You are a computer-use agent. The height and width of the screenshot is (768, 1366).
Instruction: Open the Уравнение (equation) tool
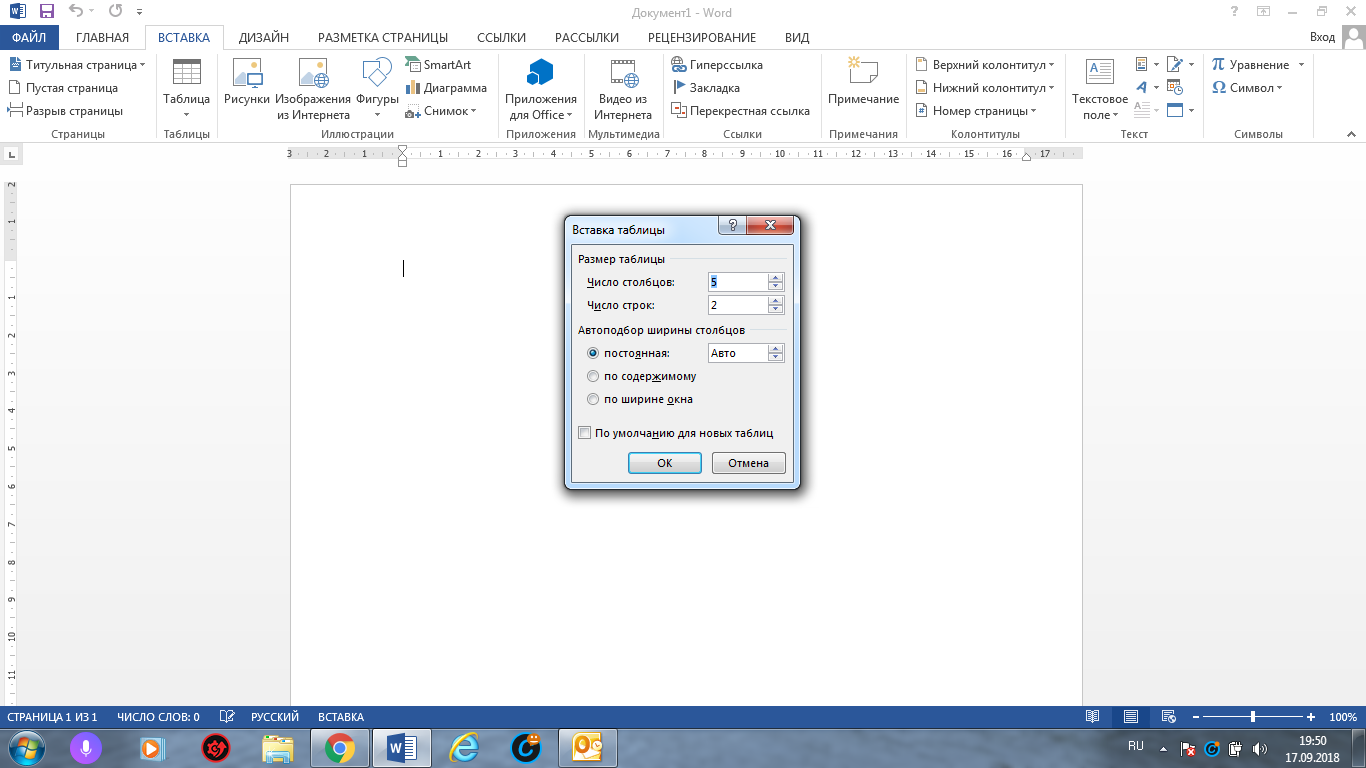[x=1253, y=64]
